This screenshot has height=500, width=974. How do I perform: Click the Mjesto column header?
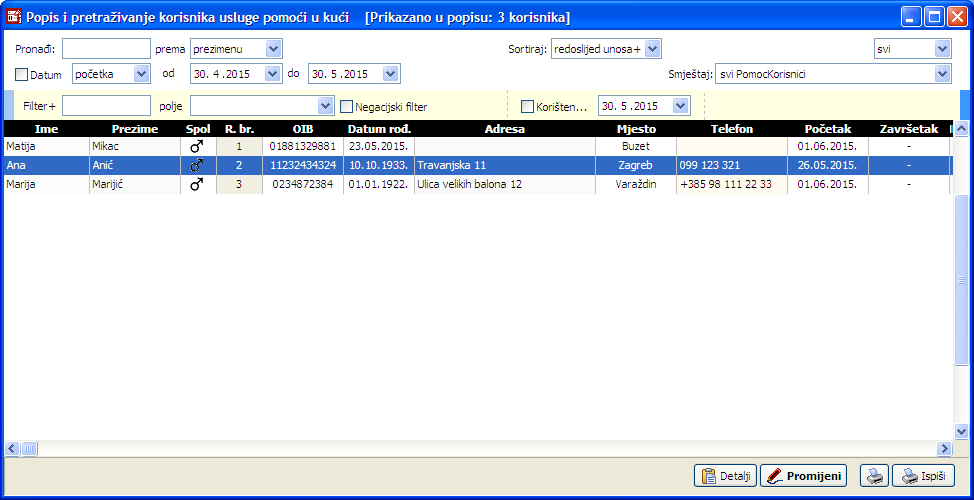pos(635,129)
